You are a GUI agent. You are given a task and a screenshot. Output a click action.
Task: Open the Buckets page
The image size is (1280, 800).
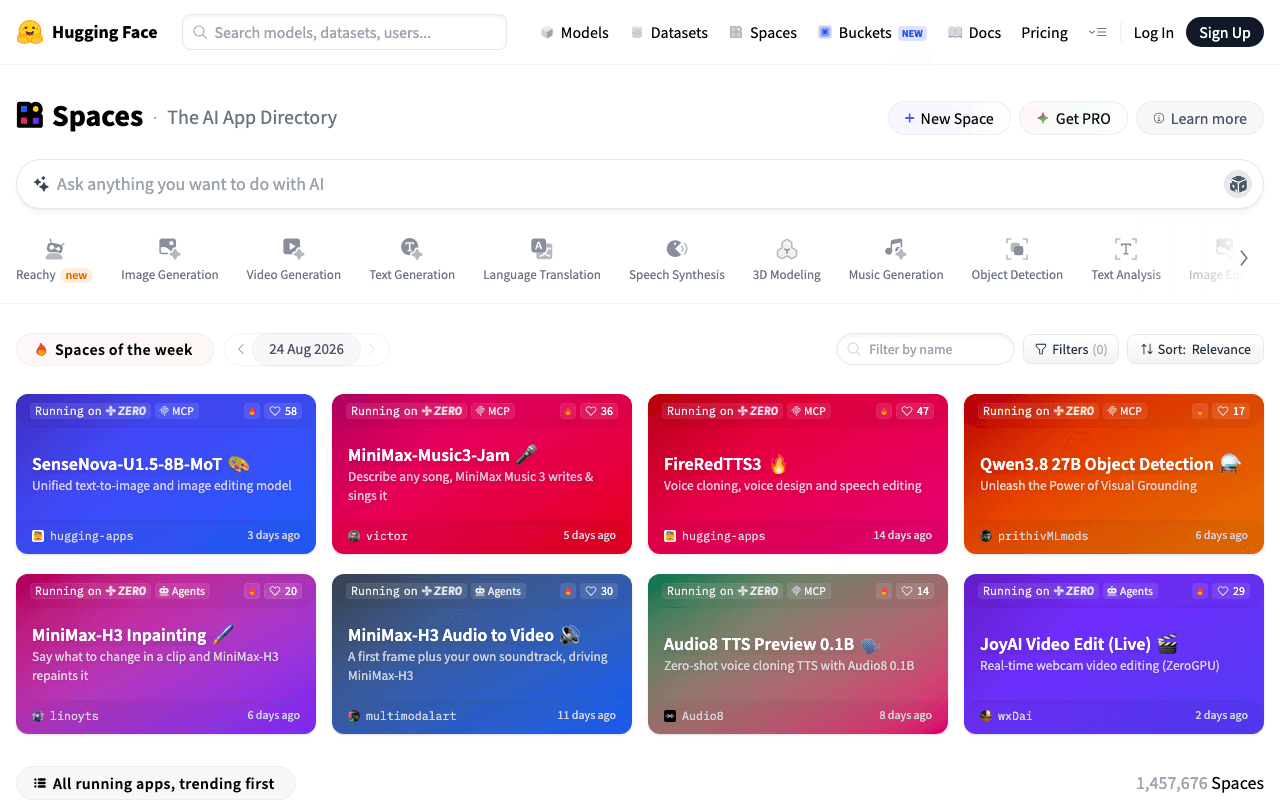point(872,32)
